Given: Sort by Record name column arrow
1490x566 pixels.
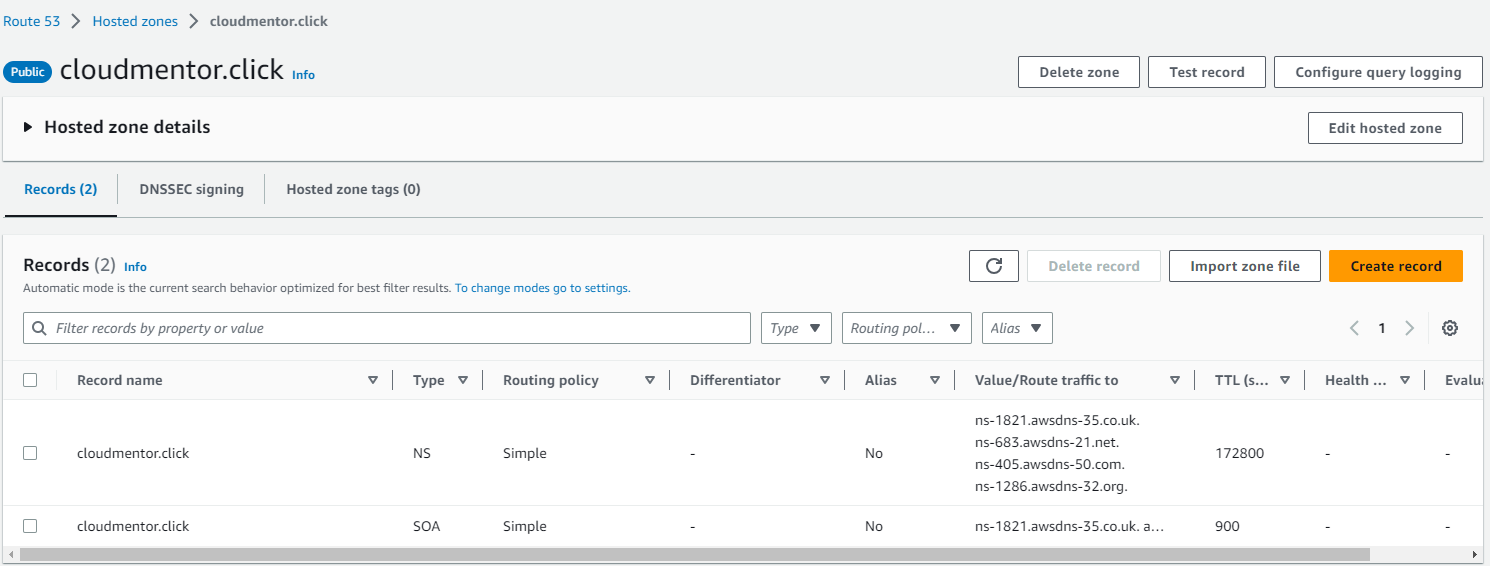Looking at the screenshot, I should click(373, 380).
